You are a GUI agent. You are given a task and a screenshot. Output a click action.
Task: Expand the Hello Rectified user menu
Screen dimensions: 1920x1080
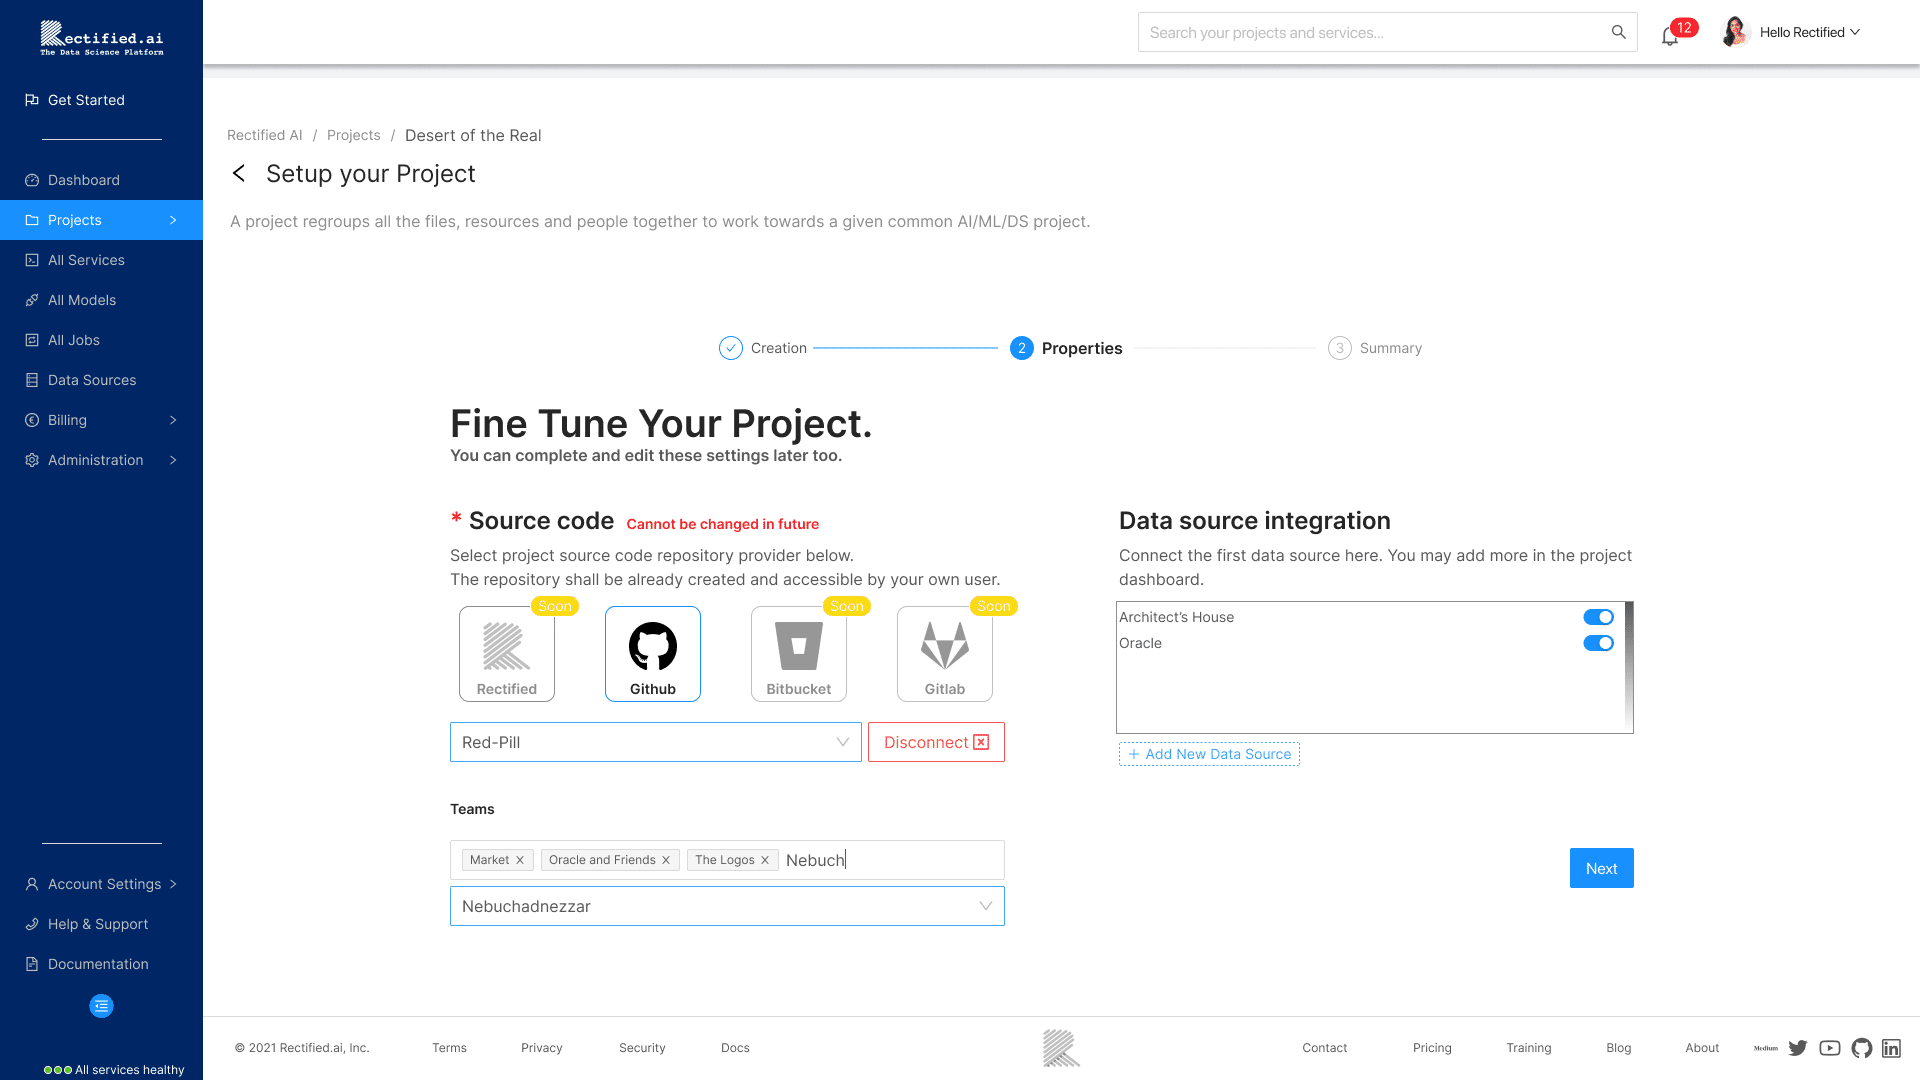click(1809, 32)
